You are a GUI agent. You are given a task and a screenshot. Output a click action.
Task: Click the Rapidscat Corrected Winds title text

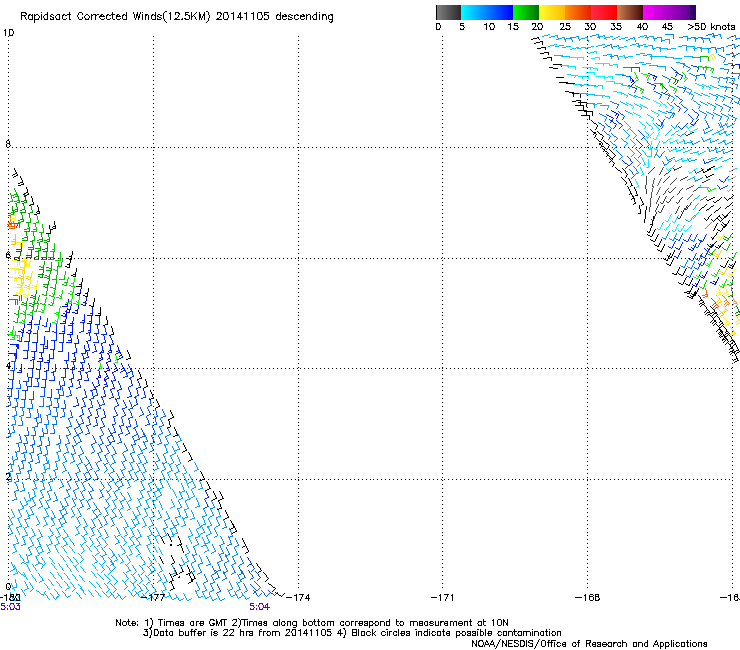177,16
